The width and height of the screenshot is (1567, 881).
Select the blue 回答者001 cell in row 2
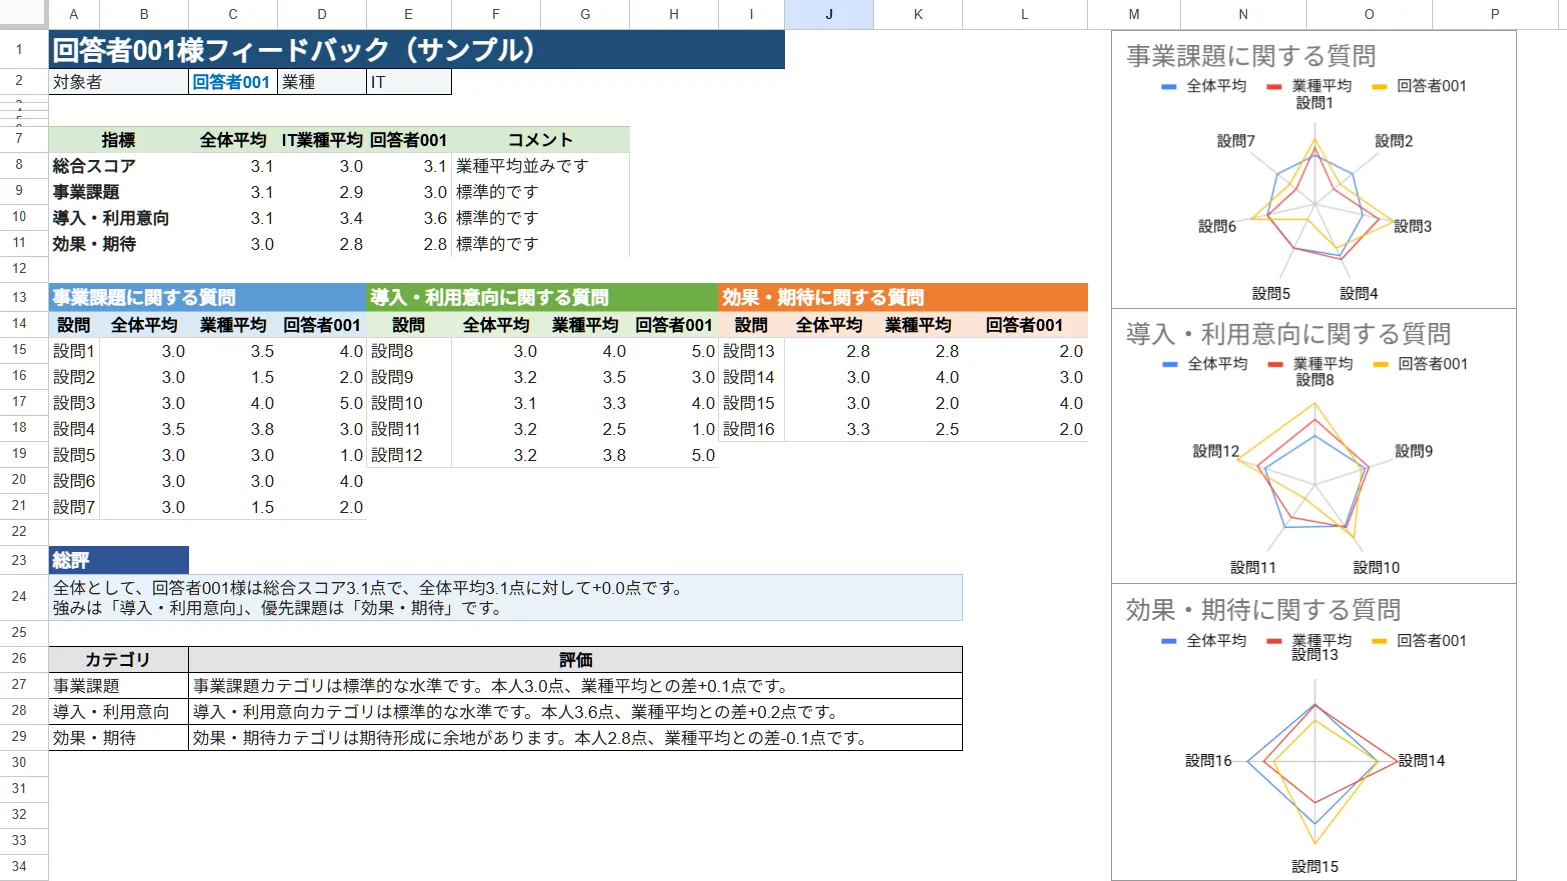click(x=232, y=82)
